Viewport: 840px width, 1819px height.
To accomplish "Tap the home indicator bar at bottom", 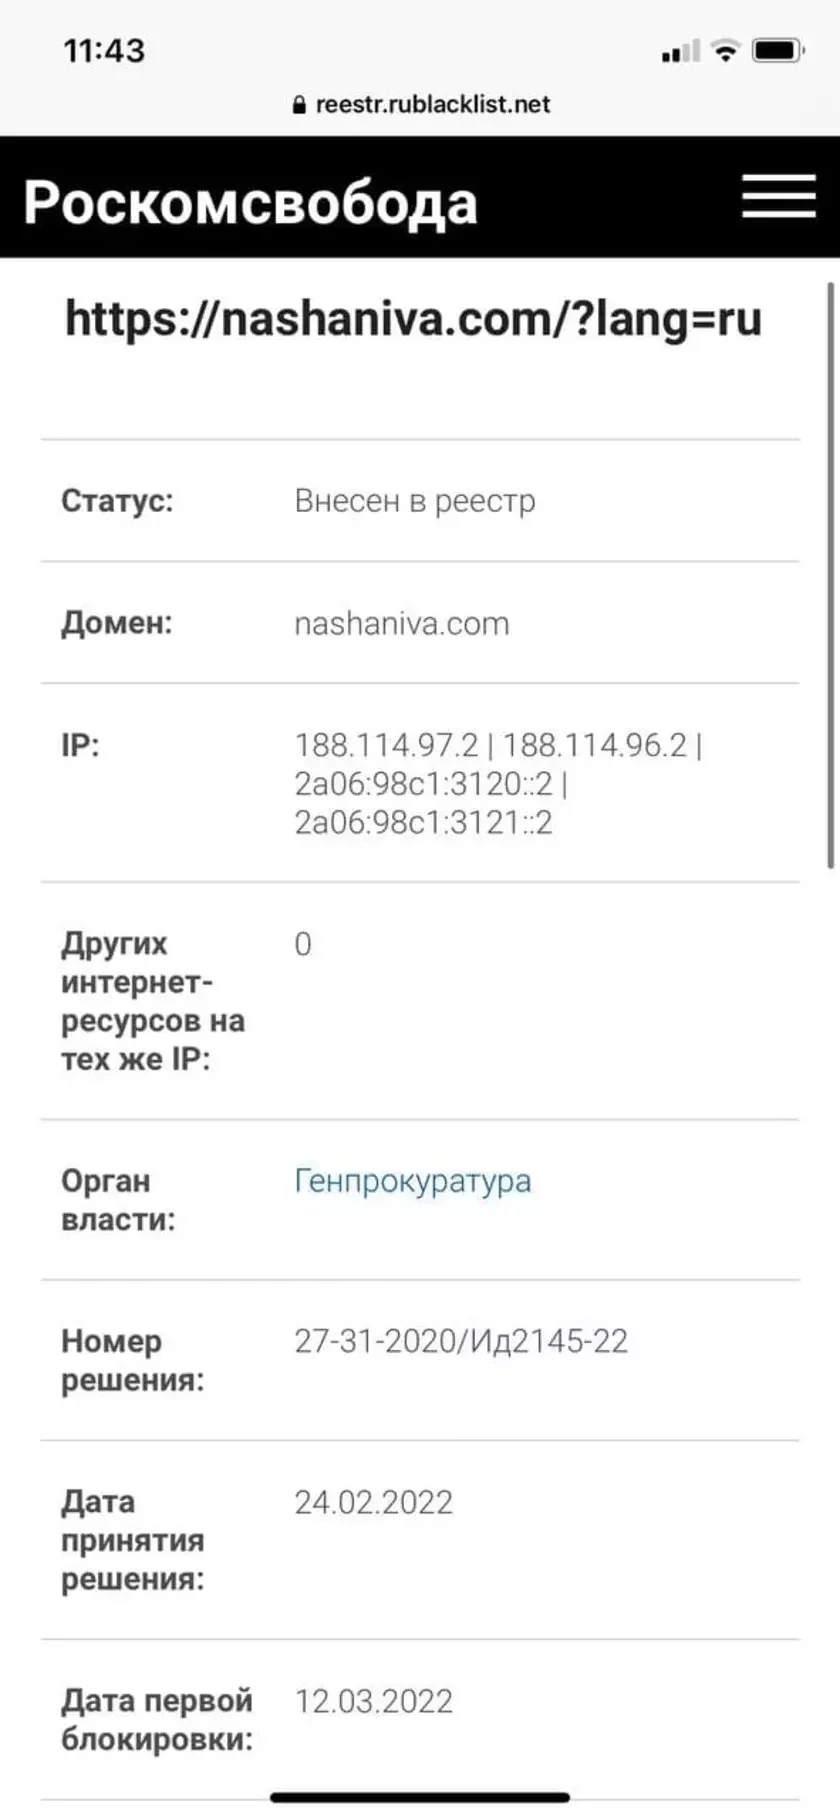I will 420,1797.
